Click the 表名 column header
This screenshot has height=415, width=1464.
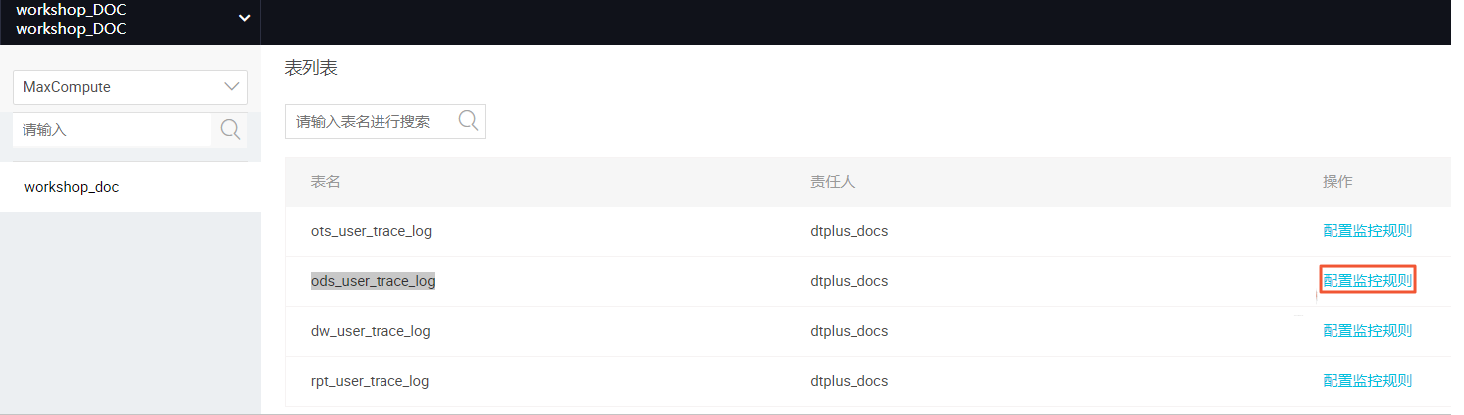tap(326, 181)
